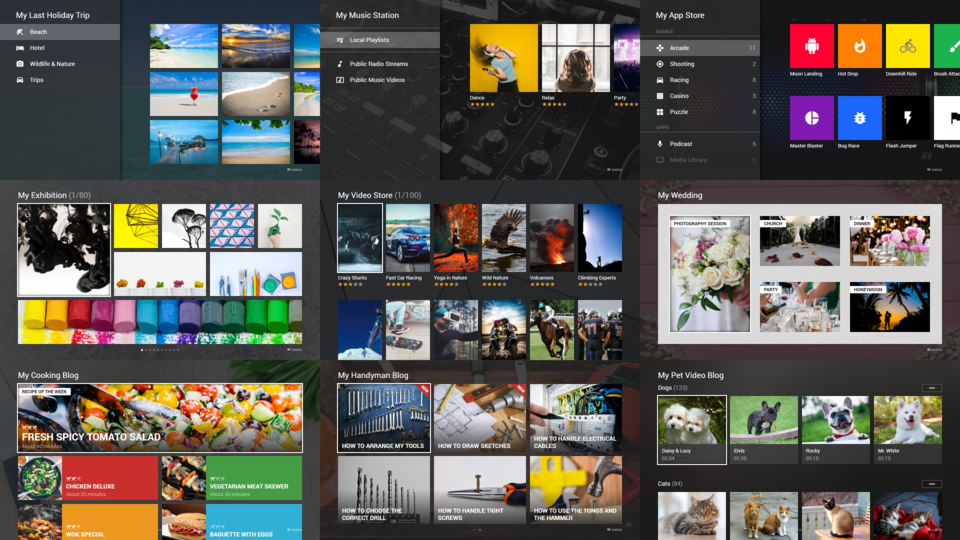Viewport: 960px width, 540px height.
Task: Select the Shooting games category
Action: click(682, 64)
